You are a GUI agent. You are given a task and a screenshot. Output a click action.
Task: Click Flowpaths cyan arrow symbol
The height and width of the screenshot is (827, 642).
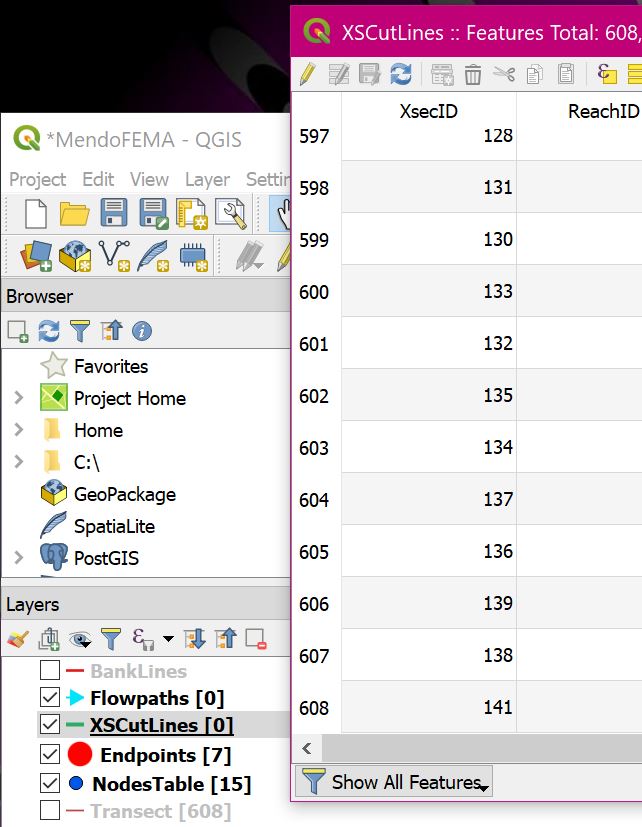point(75,697)
